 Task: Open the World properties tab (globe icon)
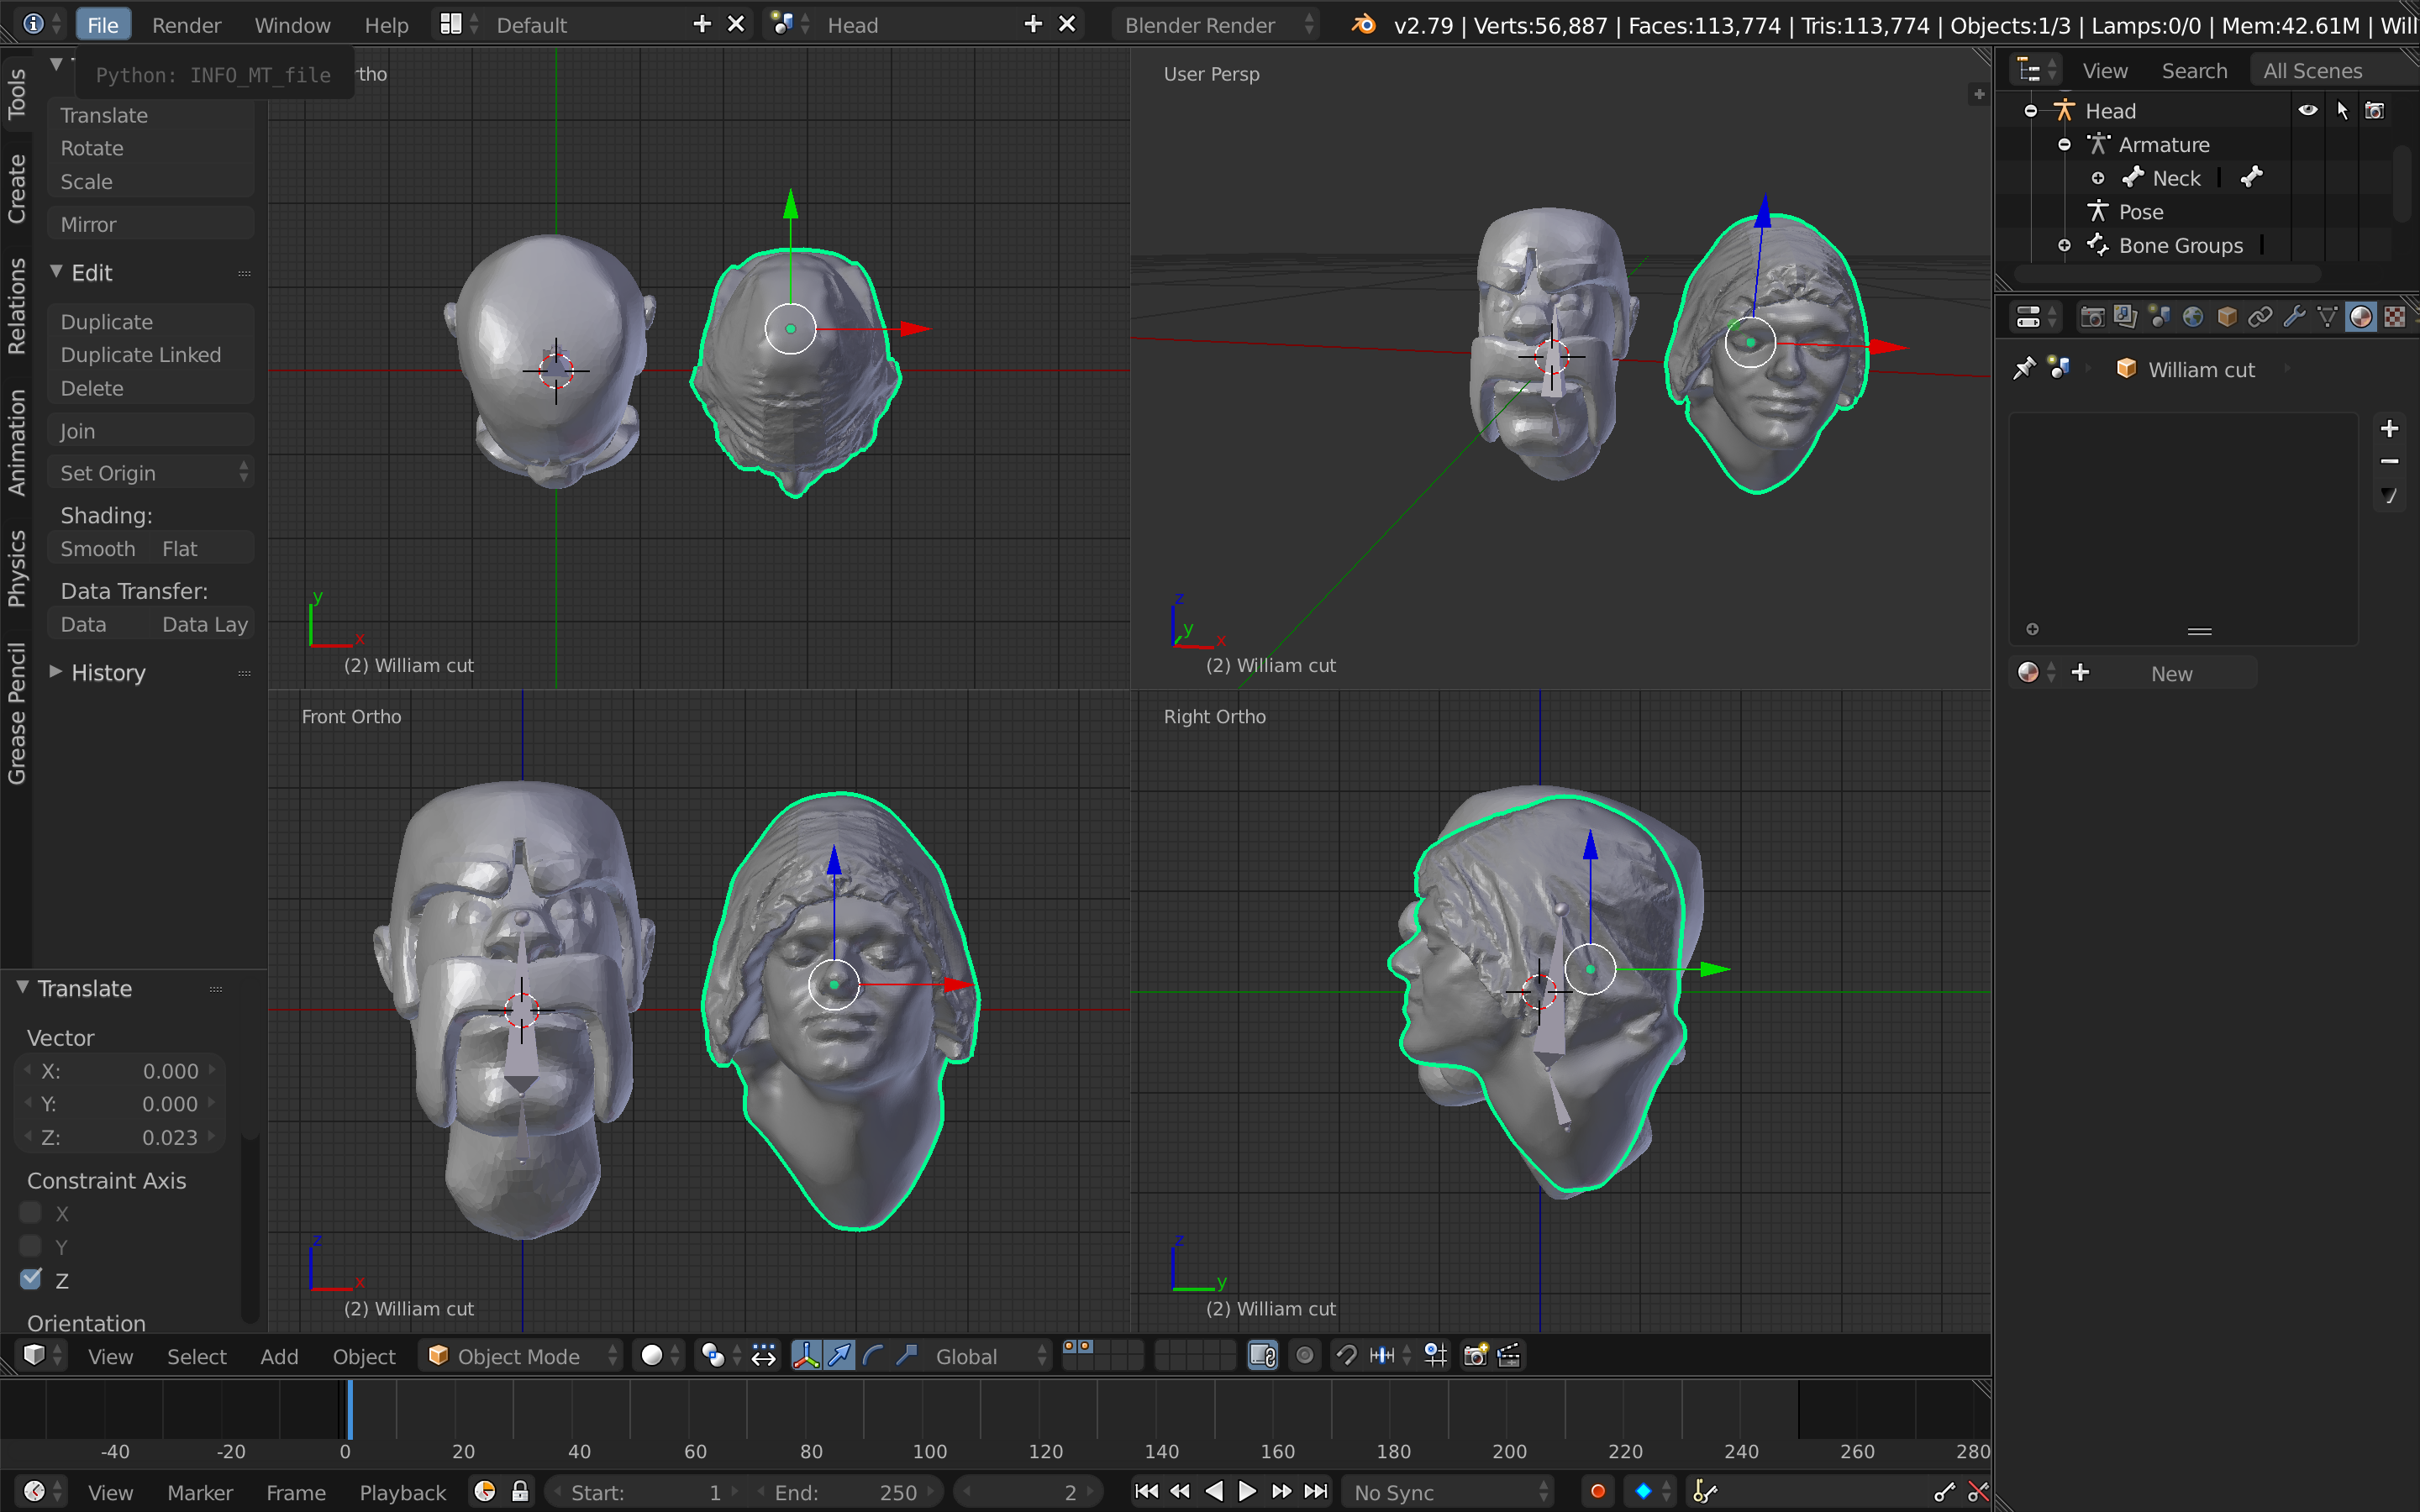pyautogui.click(x=2193, y=317)
